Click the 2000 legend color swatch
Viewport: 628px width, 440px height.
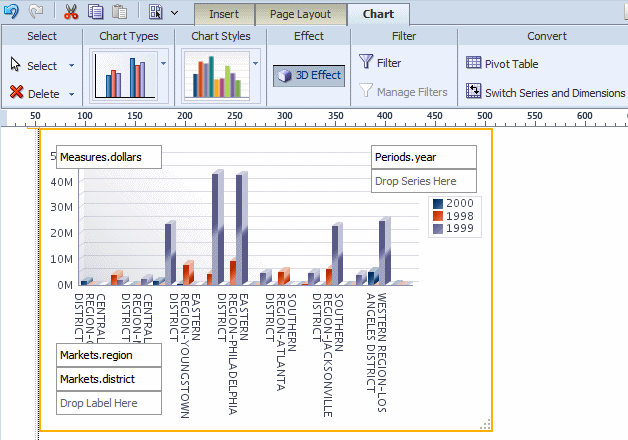click(x=438, y=204)
